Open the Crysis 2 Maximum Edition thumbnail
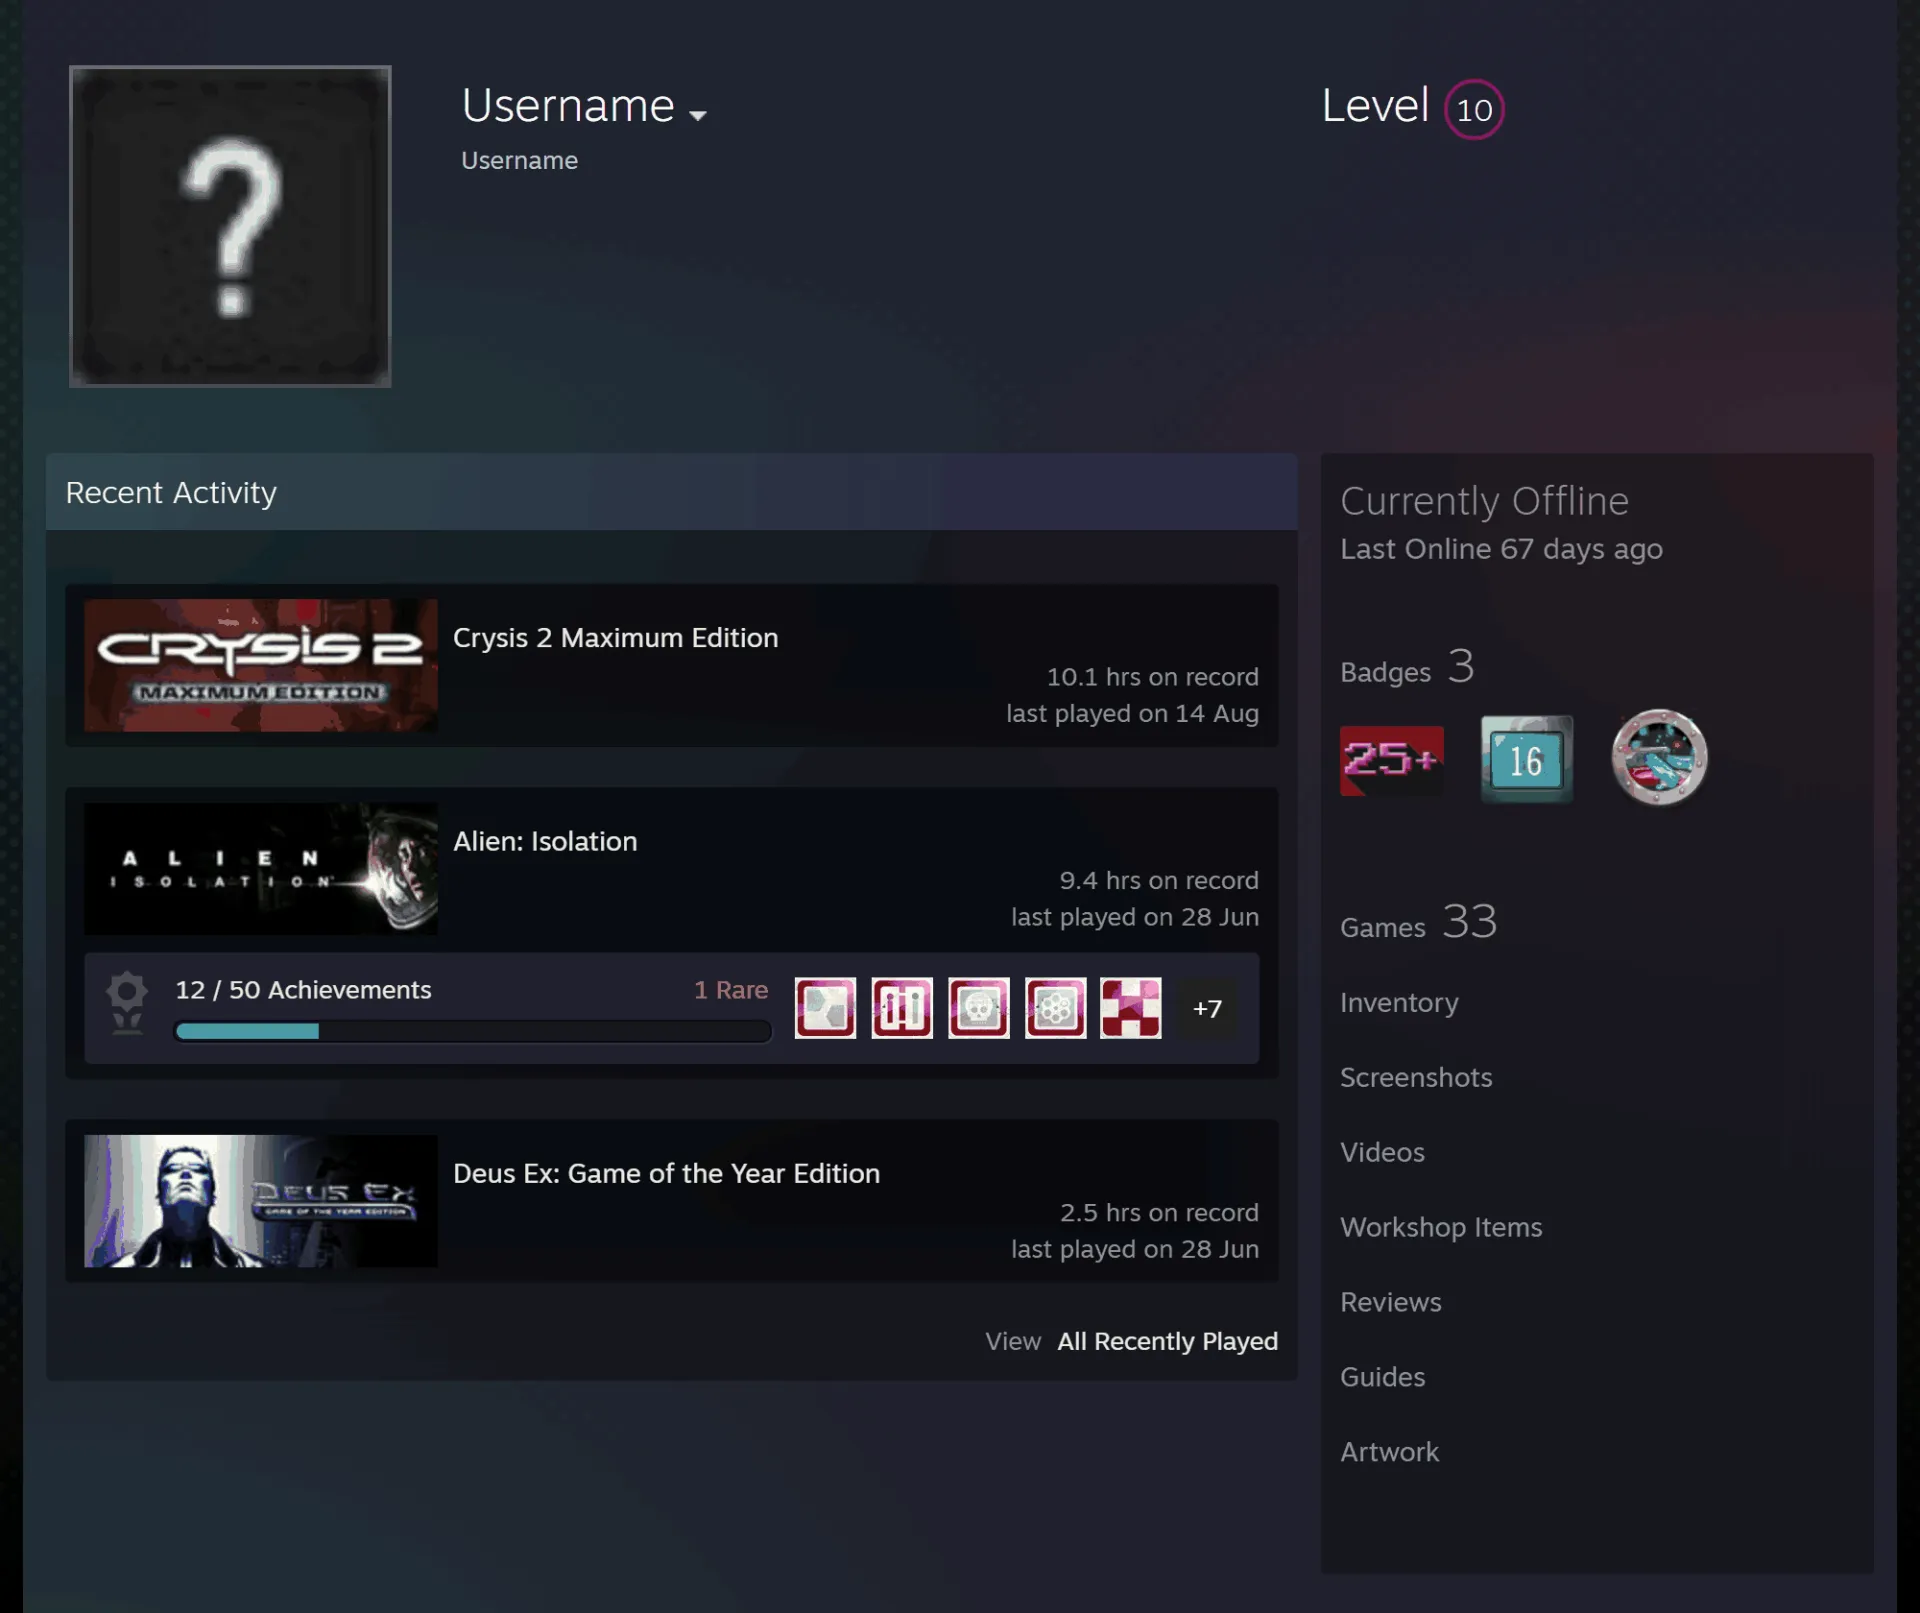This screenshot has width=1920, height=1613. coord(261,665)
